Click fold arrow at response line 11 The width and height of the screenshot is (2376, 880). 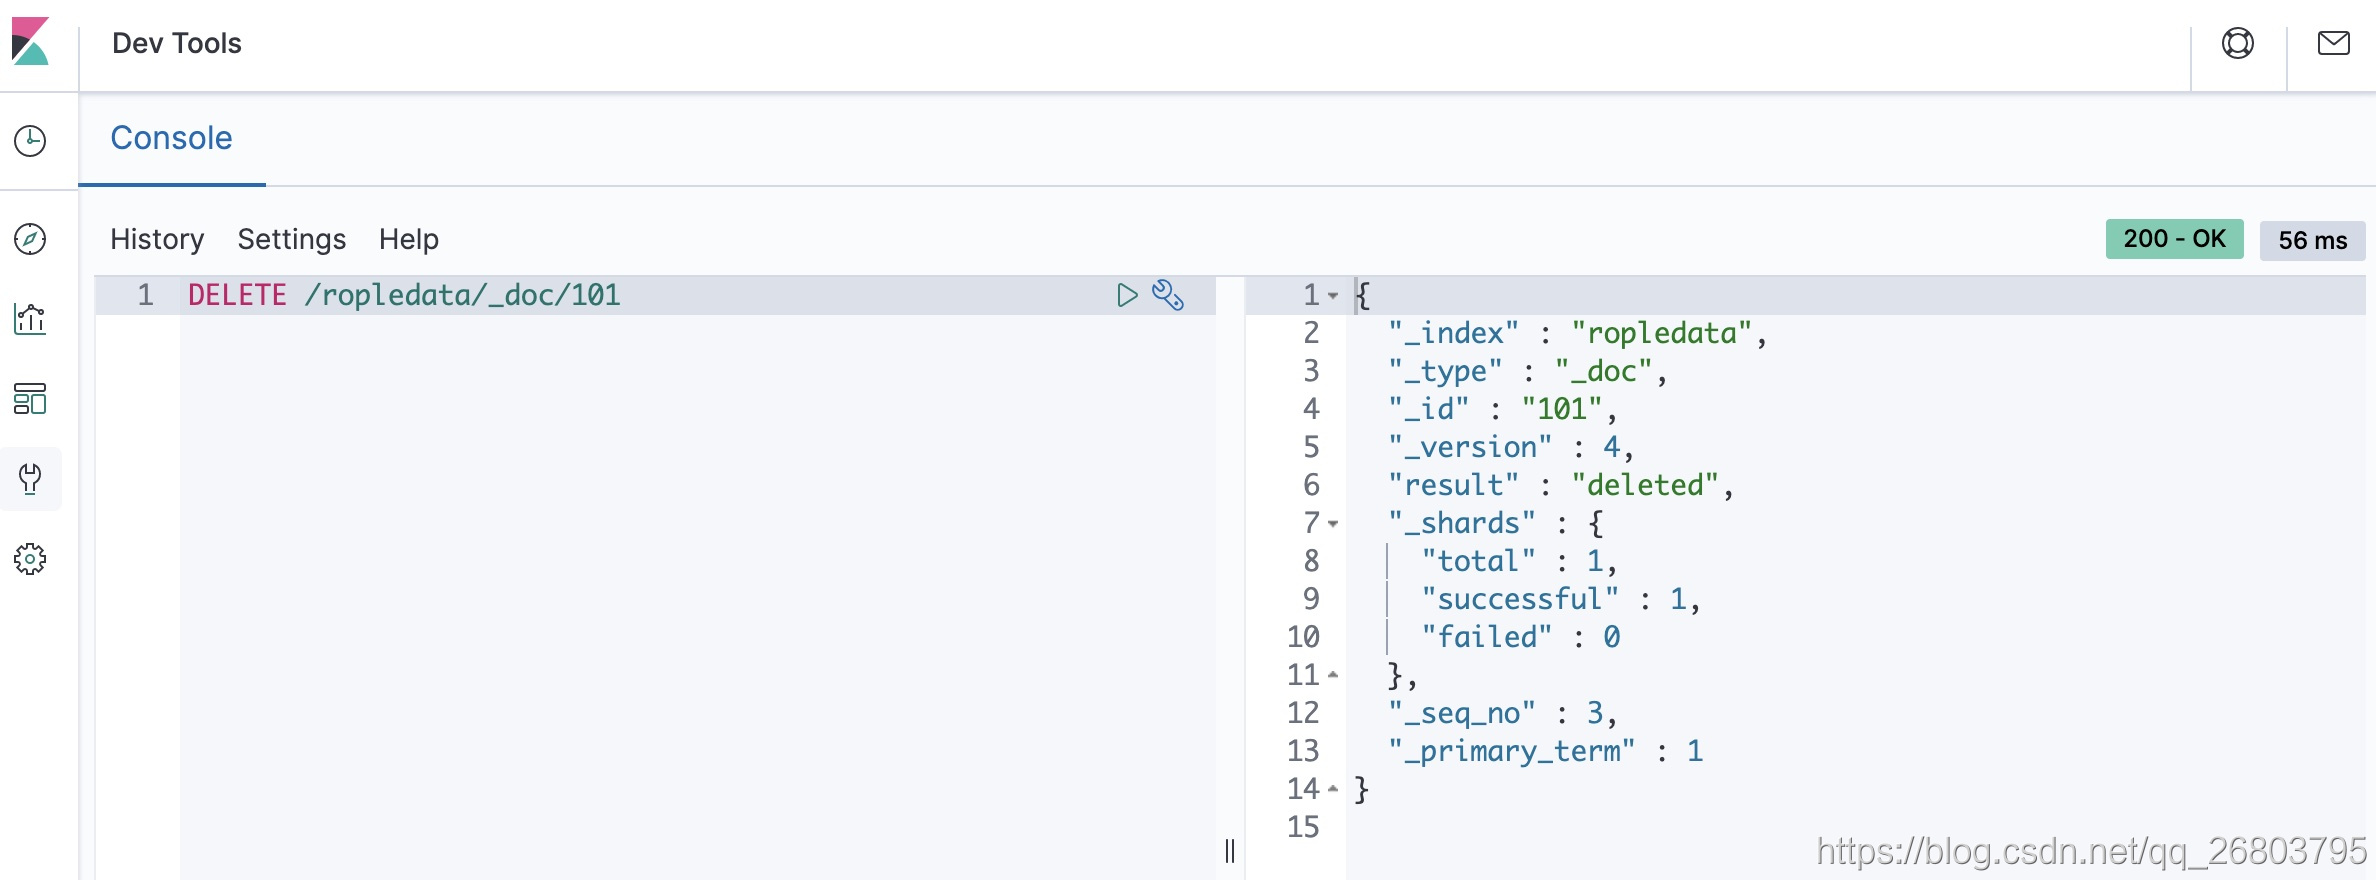[x=1333, y=675]
